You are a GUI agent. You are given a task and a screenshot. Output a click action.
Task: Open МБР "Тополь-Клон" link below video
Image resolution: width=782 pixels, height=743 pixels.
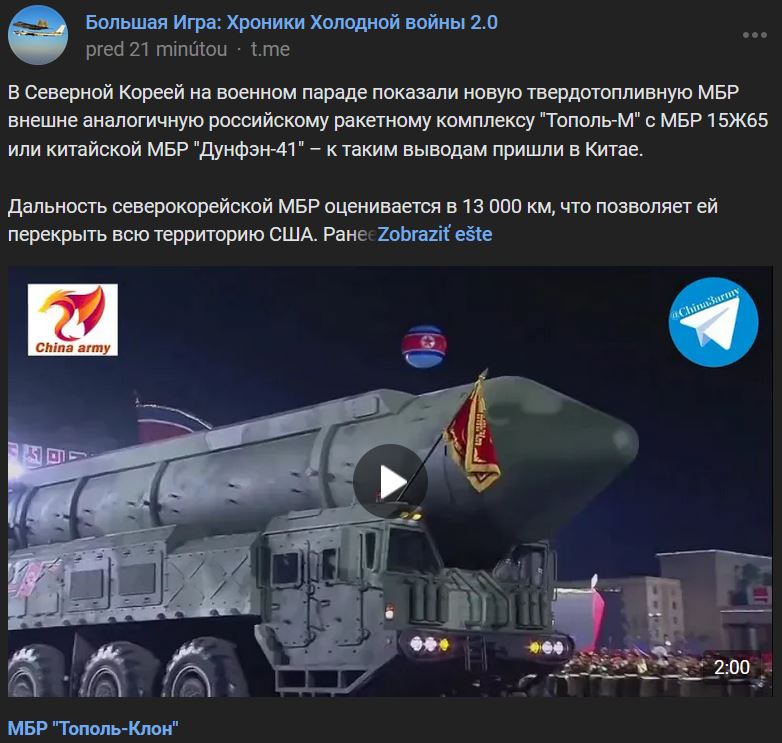click(x=93, y=729)
